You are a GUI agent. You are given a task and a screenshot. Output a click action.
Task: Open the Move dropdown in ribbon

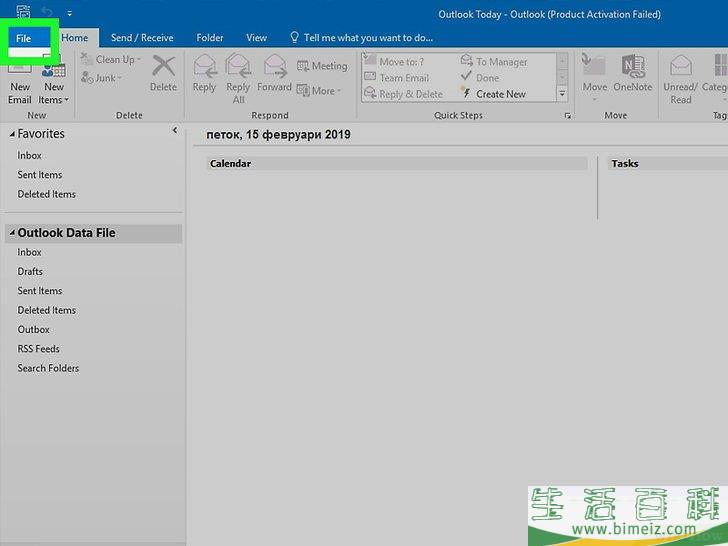(x=595, y=87)
